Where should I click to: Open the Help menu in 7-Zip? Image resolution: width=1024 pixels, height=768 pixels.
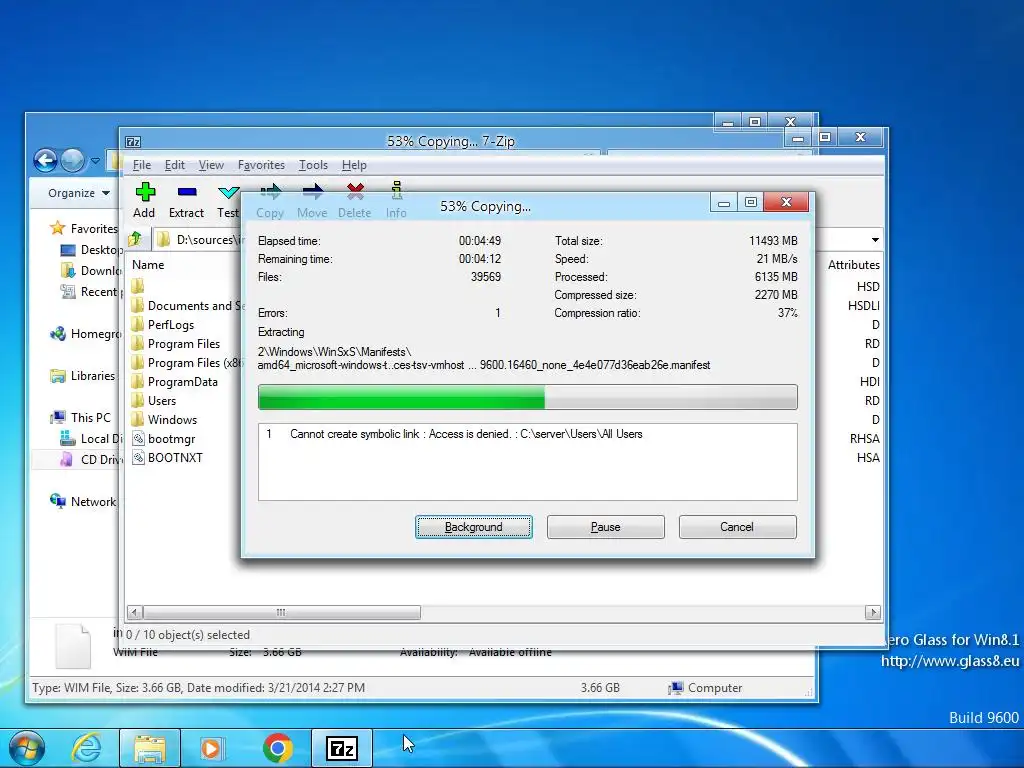[354, 165]
